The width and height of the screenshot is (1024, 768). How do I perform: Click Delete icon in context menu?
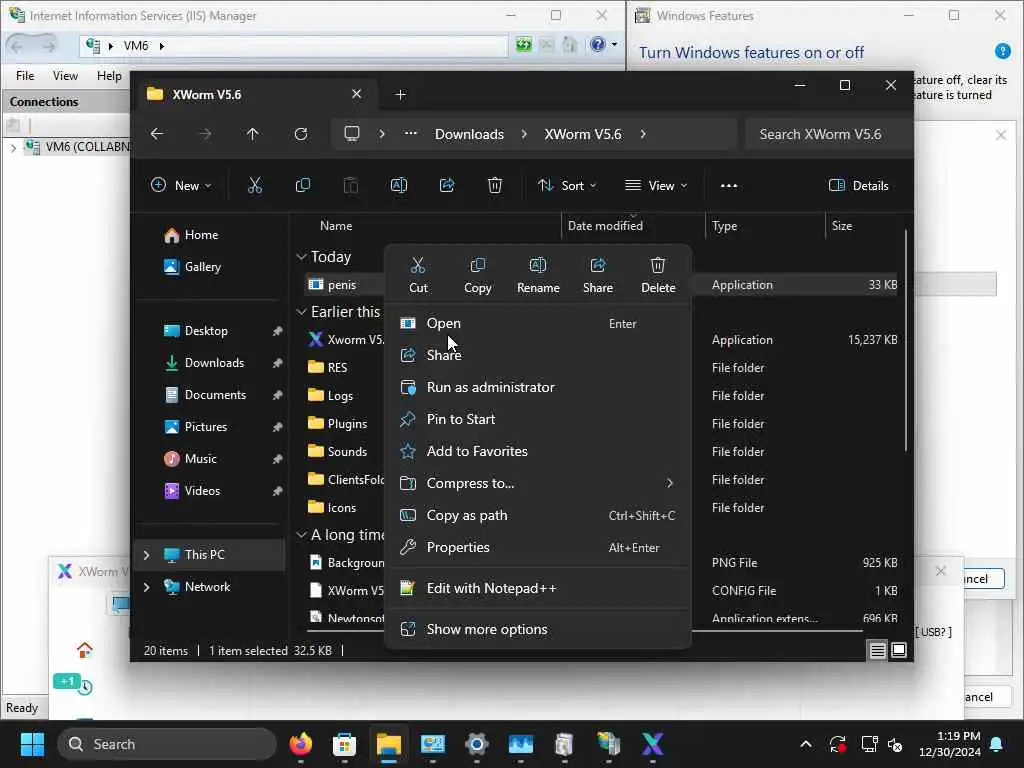point(658,275)
